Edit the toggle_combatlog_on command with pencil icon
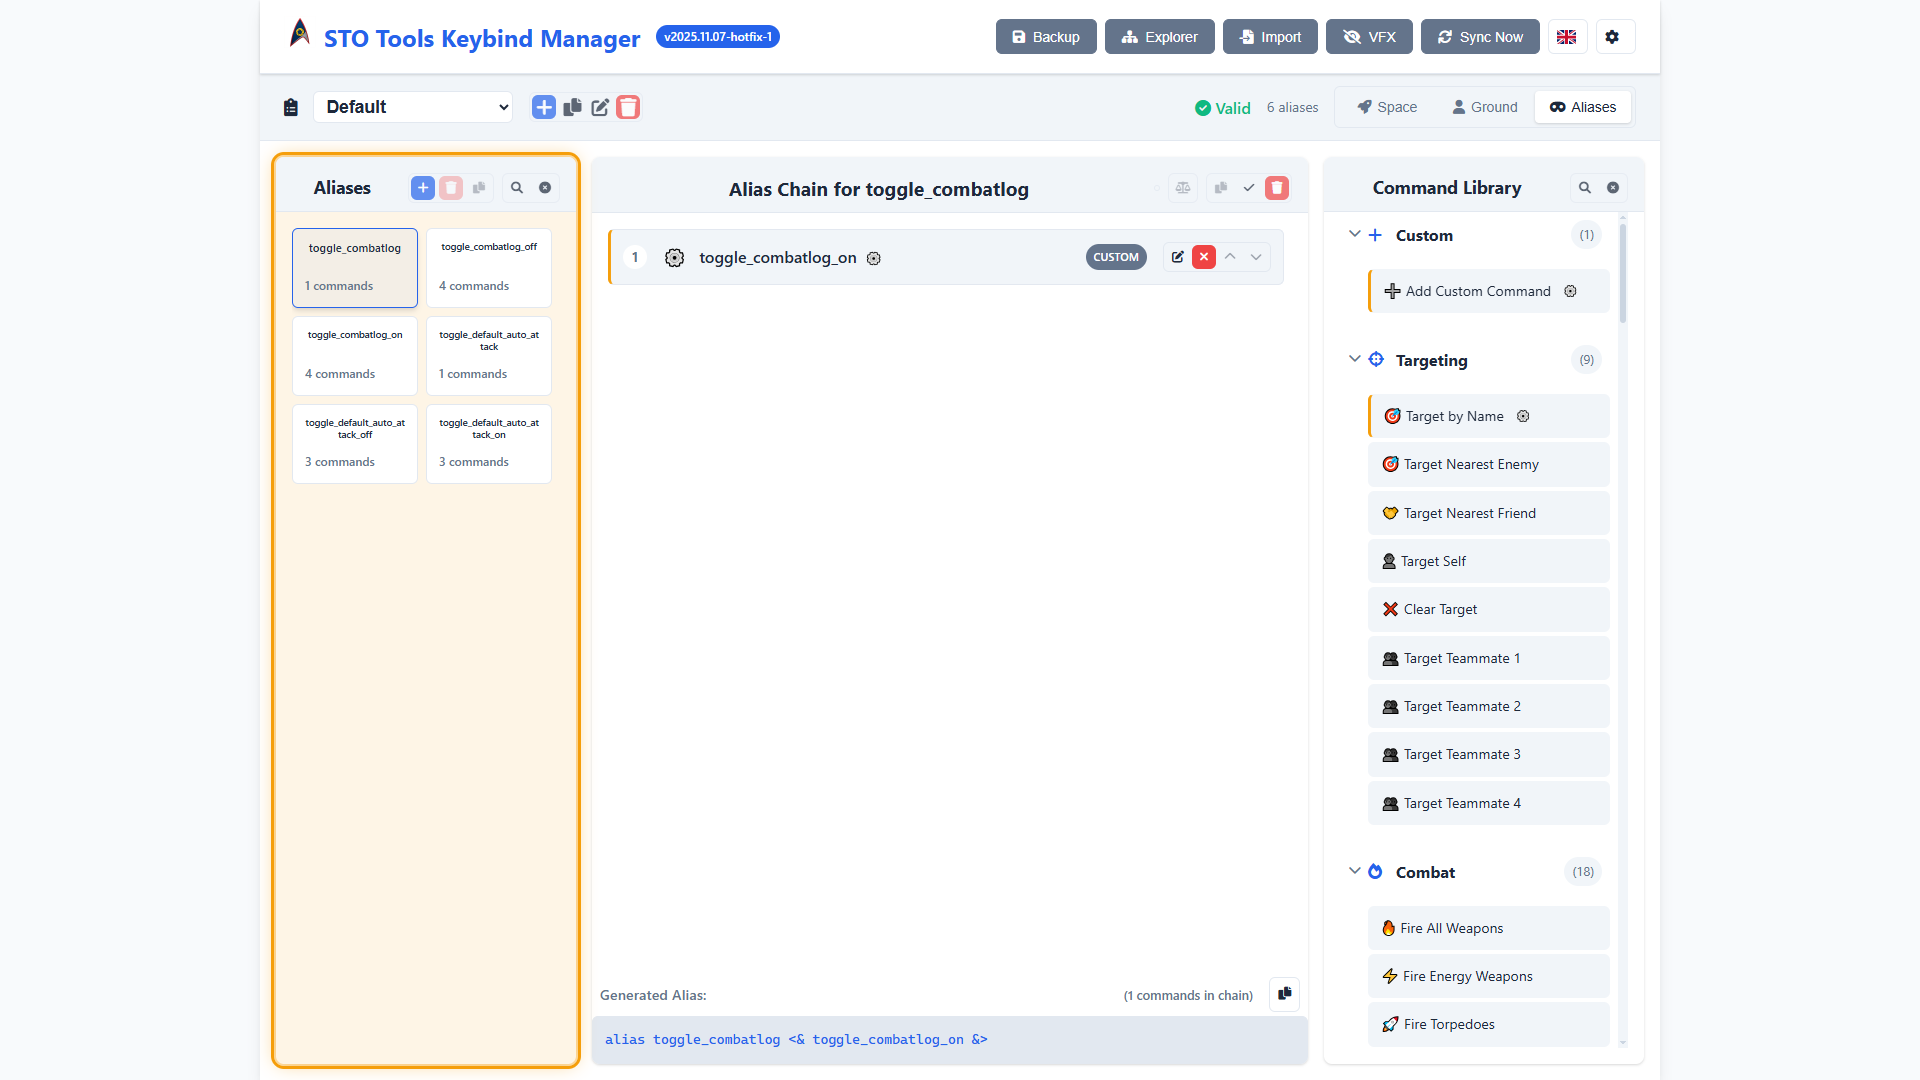The image size is (1920, 1080). 1178,257
